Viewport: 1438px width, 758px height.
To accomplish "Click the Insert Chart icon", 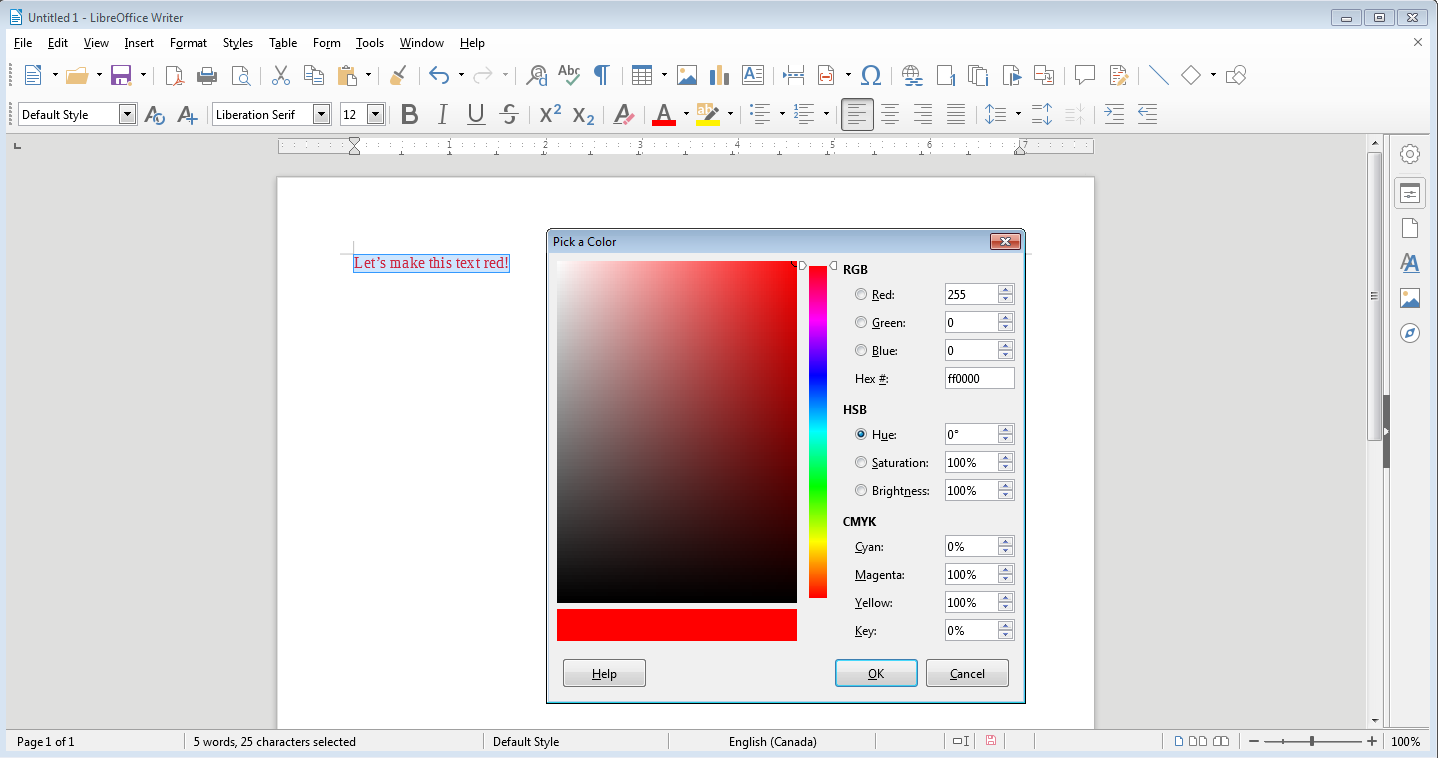I will (x=719, y=75).
